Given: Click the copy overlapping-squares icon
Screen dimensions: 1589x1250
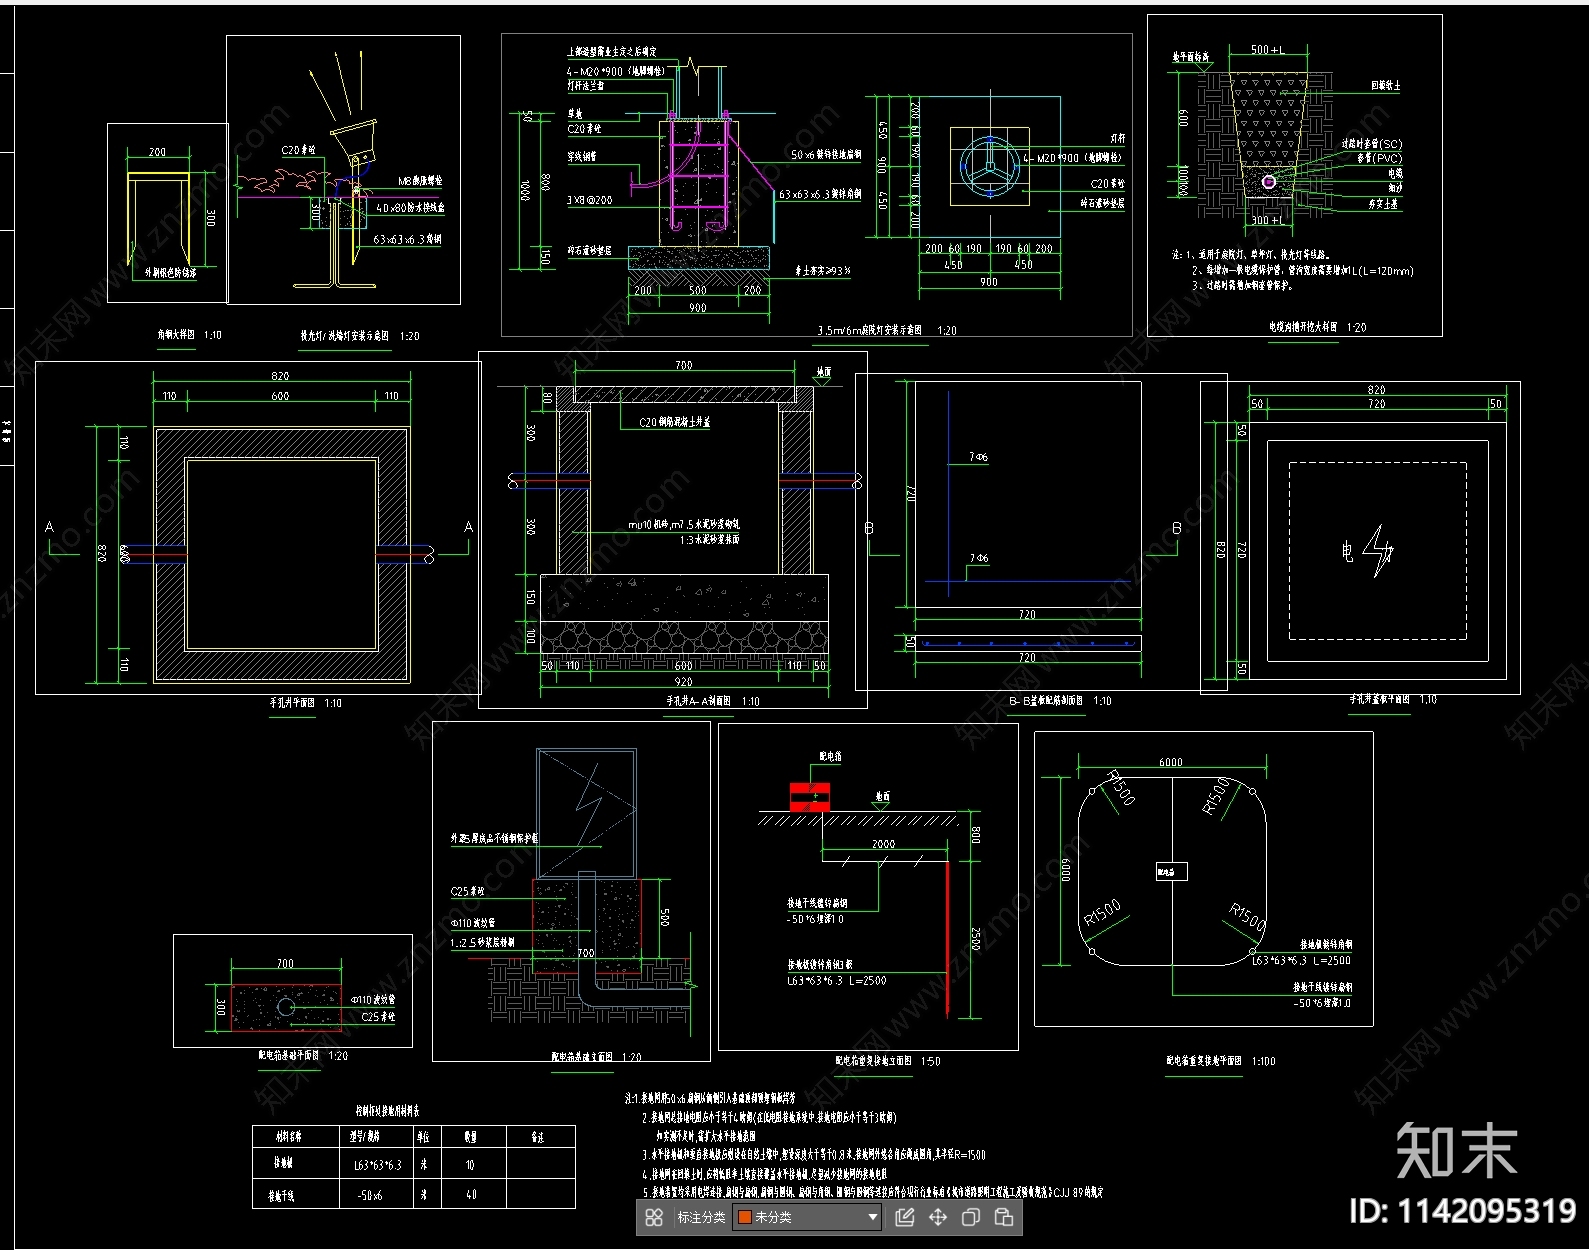Looking at the screenshot, I should (x=971, y=1217).
